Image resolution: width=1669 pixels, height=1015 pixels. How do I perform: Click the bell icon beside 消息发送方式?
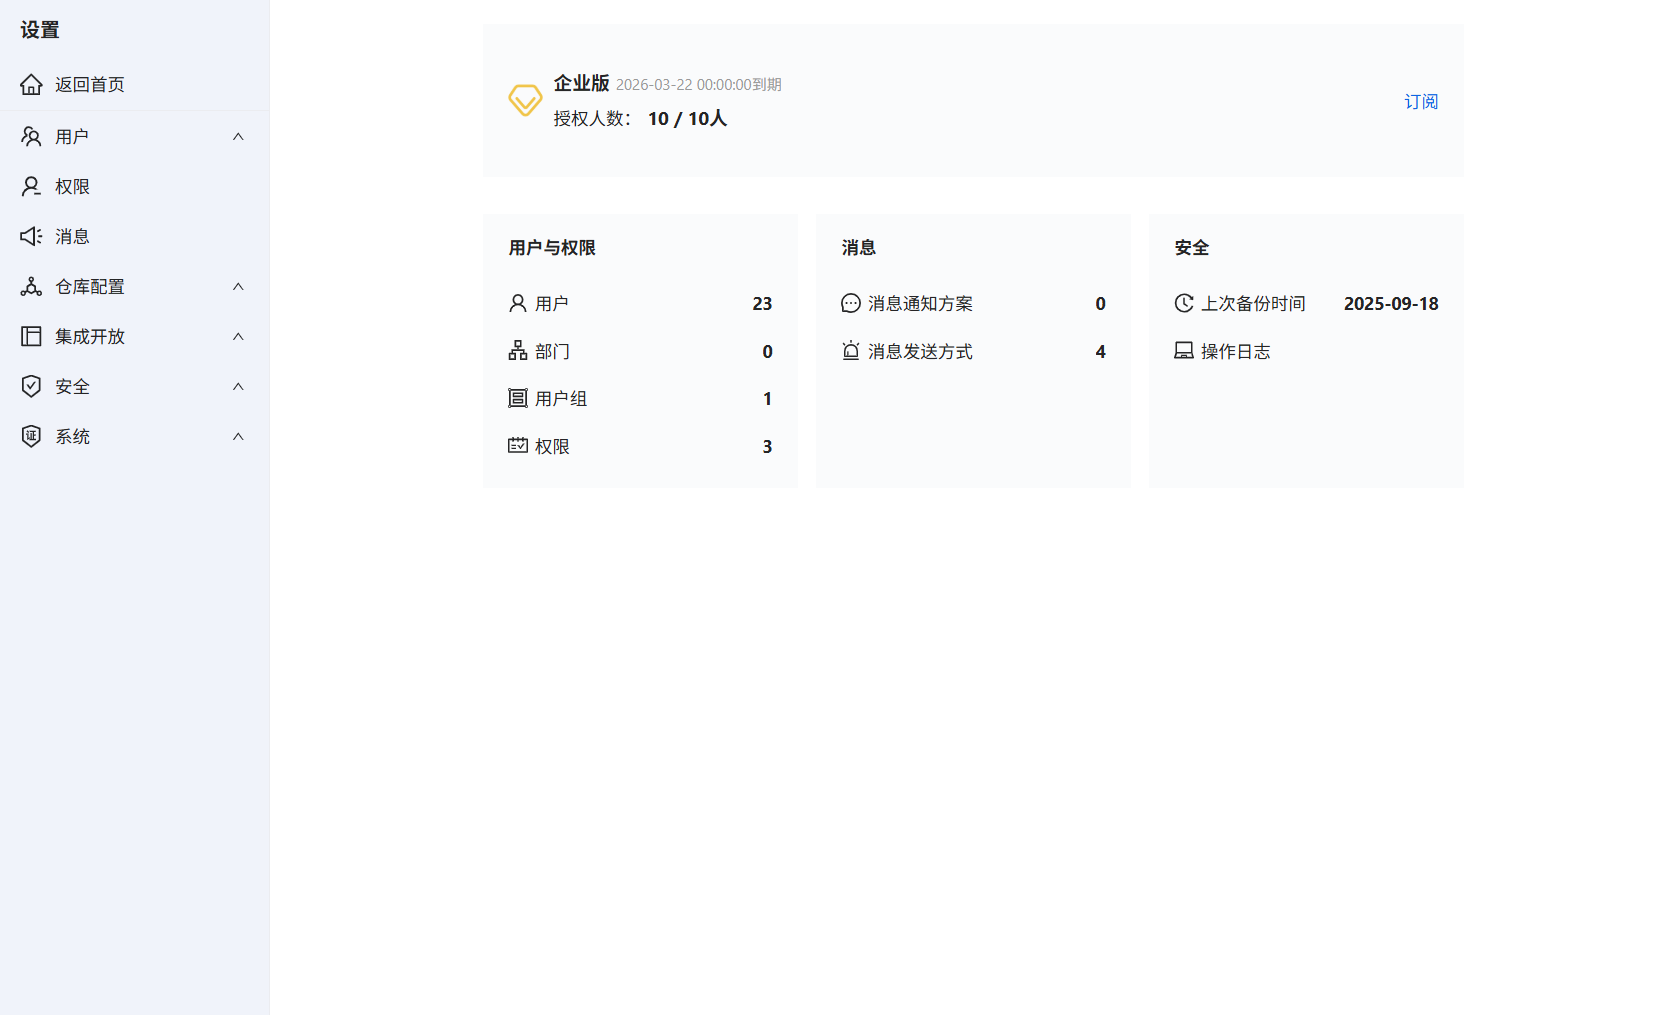[850, 351]
